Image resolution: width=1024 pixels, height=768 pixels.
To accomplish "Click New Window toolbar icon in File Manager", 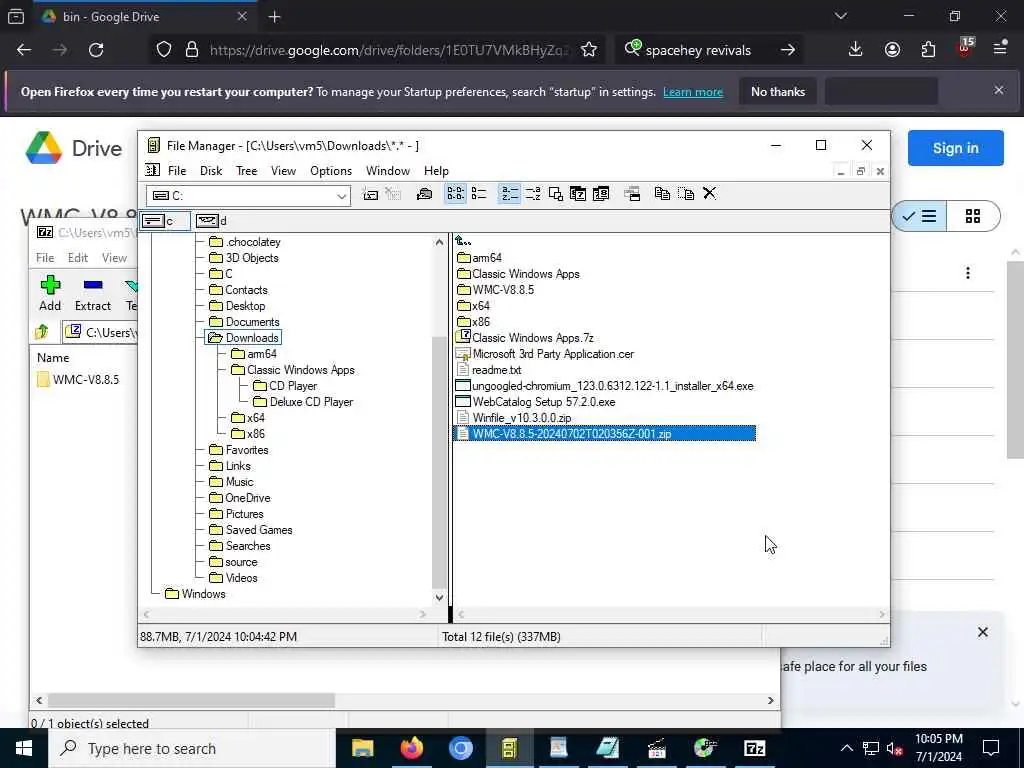I will tap(632, 194).
